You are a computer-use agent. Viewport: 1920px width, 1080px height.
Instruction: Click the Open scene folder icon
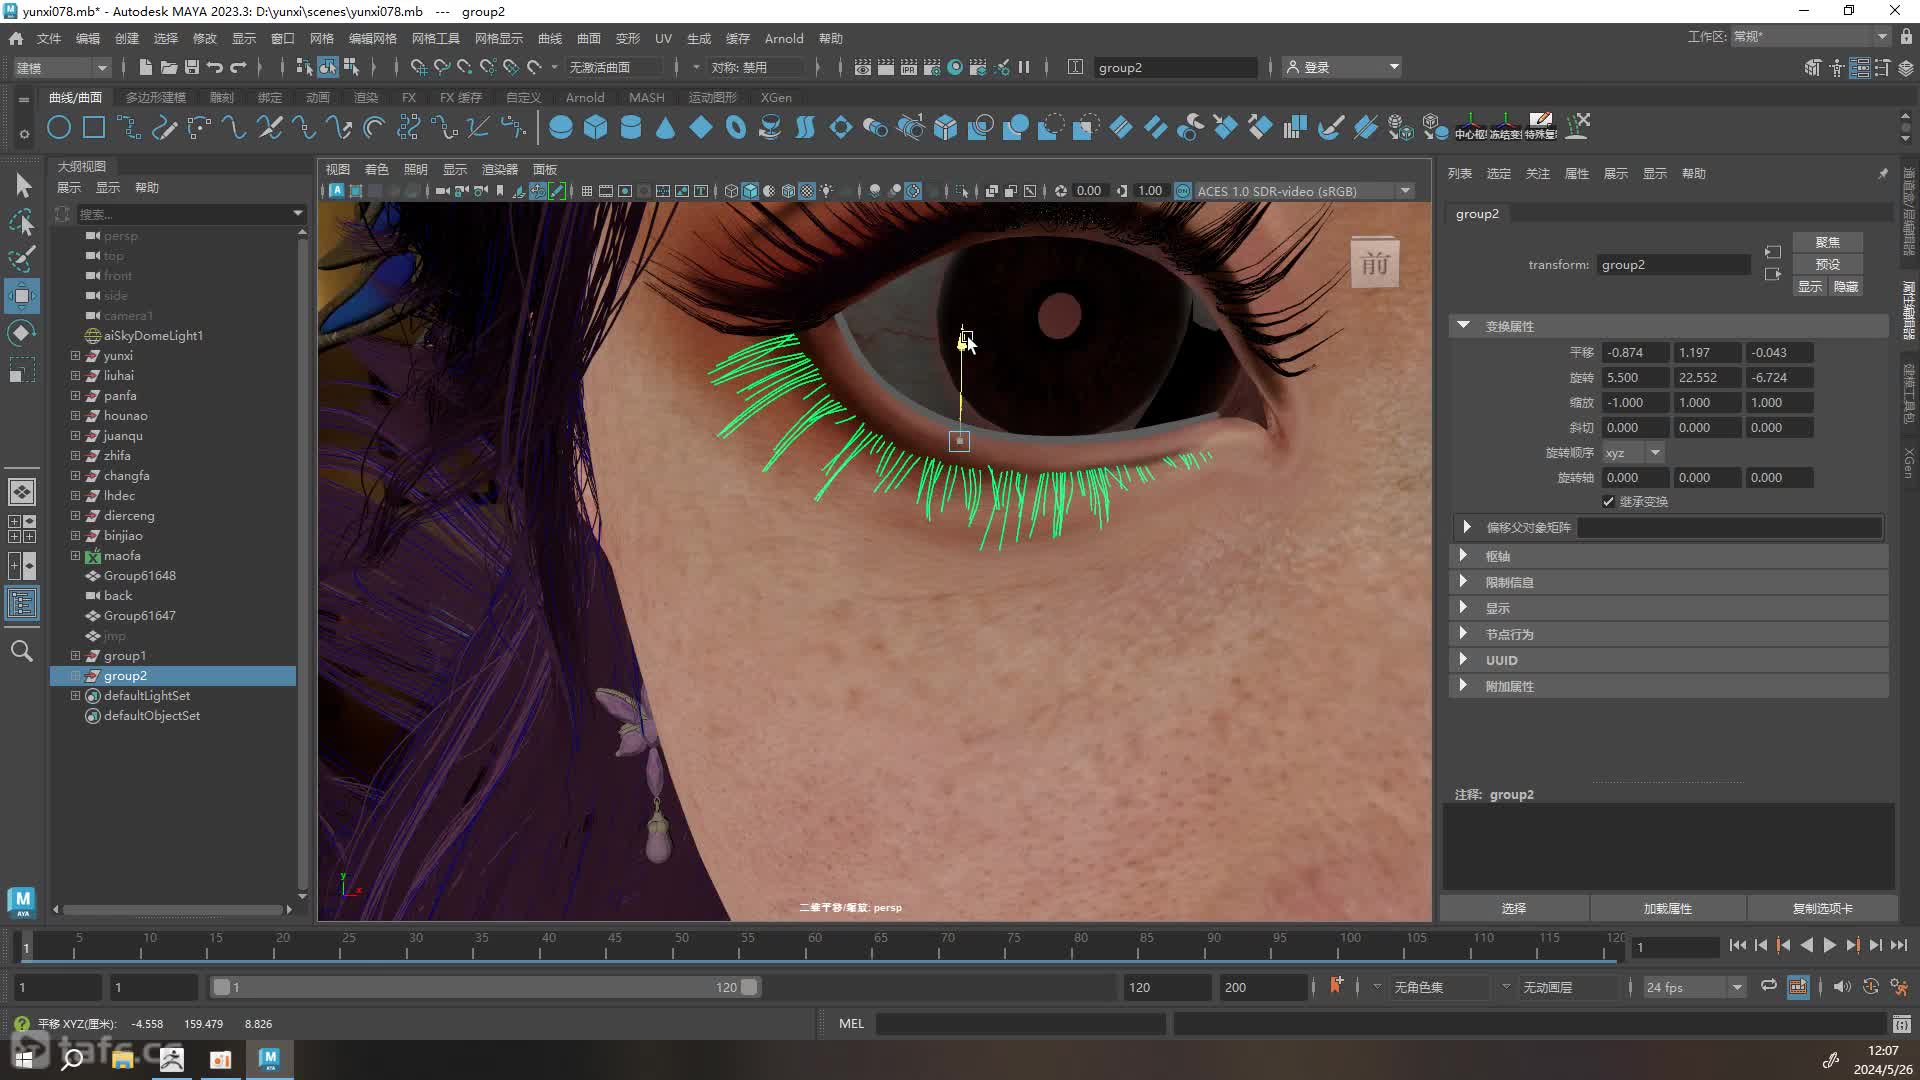click(168, 67)
